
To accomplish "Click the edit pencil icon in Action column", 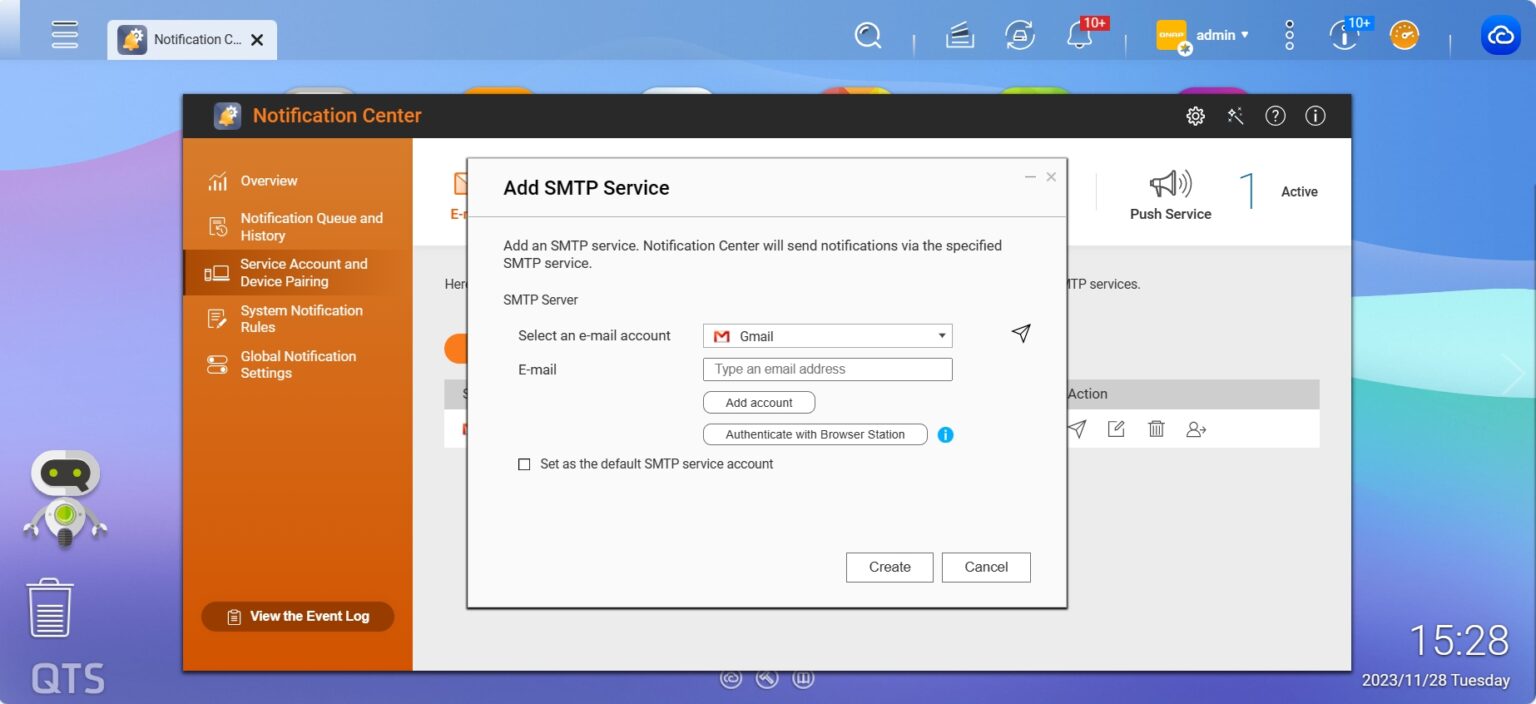I will pyautogui.click(x=1116, y=429).
